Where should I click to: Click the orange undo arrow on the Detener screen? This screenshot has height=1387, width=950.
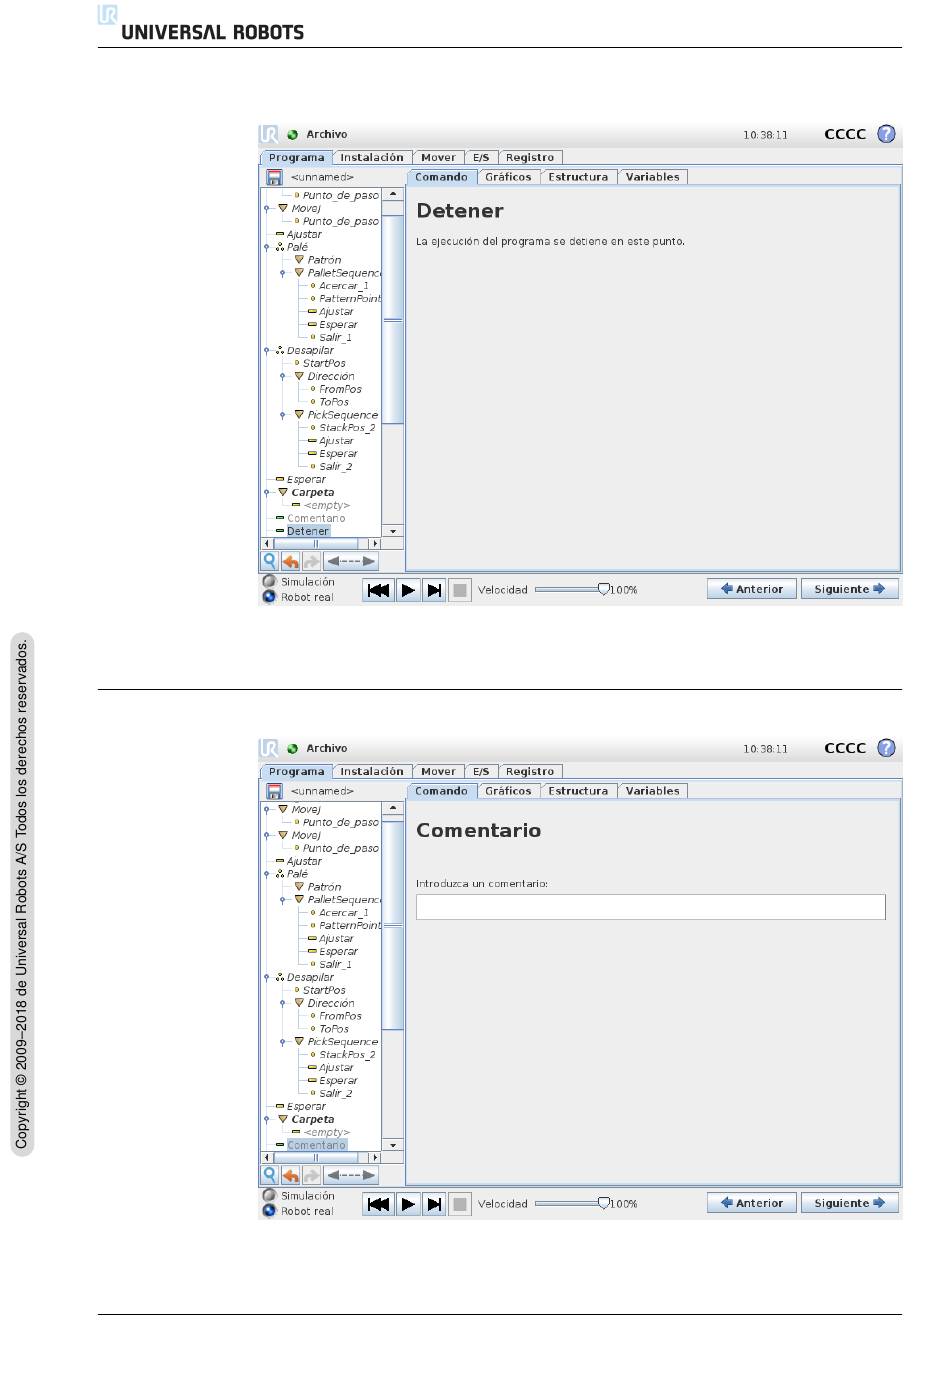click(290, 561)
